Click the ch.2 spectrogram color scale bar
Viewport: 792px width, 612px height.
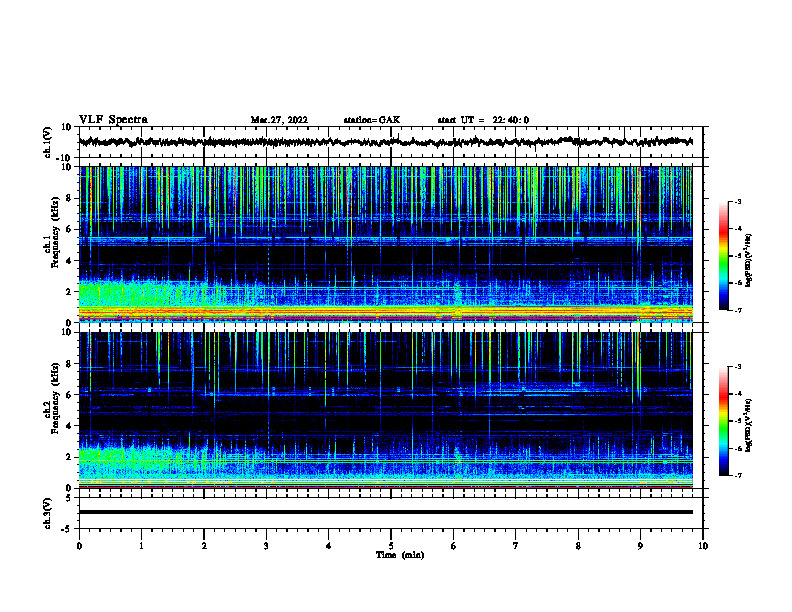(723, 421)
